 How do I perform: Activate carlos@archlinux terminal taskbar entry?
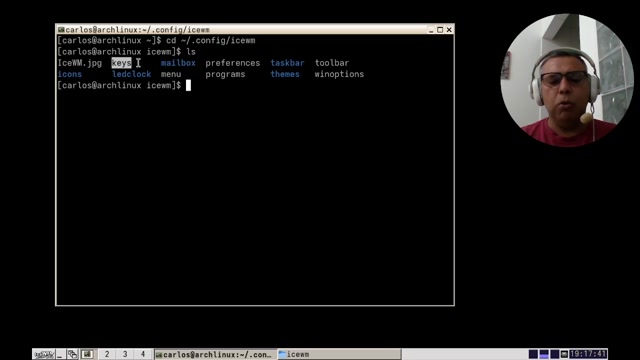pyautogui.click(x=215, y=354)
